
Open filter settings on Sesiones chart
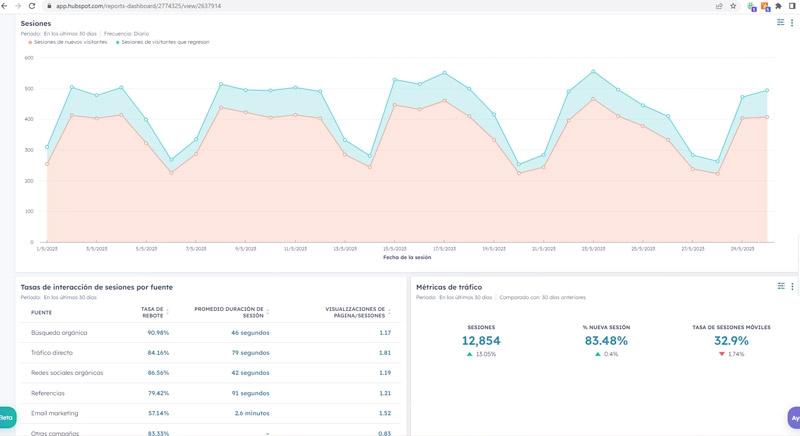(x=780, y=22)
